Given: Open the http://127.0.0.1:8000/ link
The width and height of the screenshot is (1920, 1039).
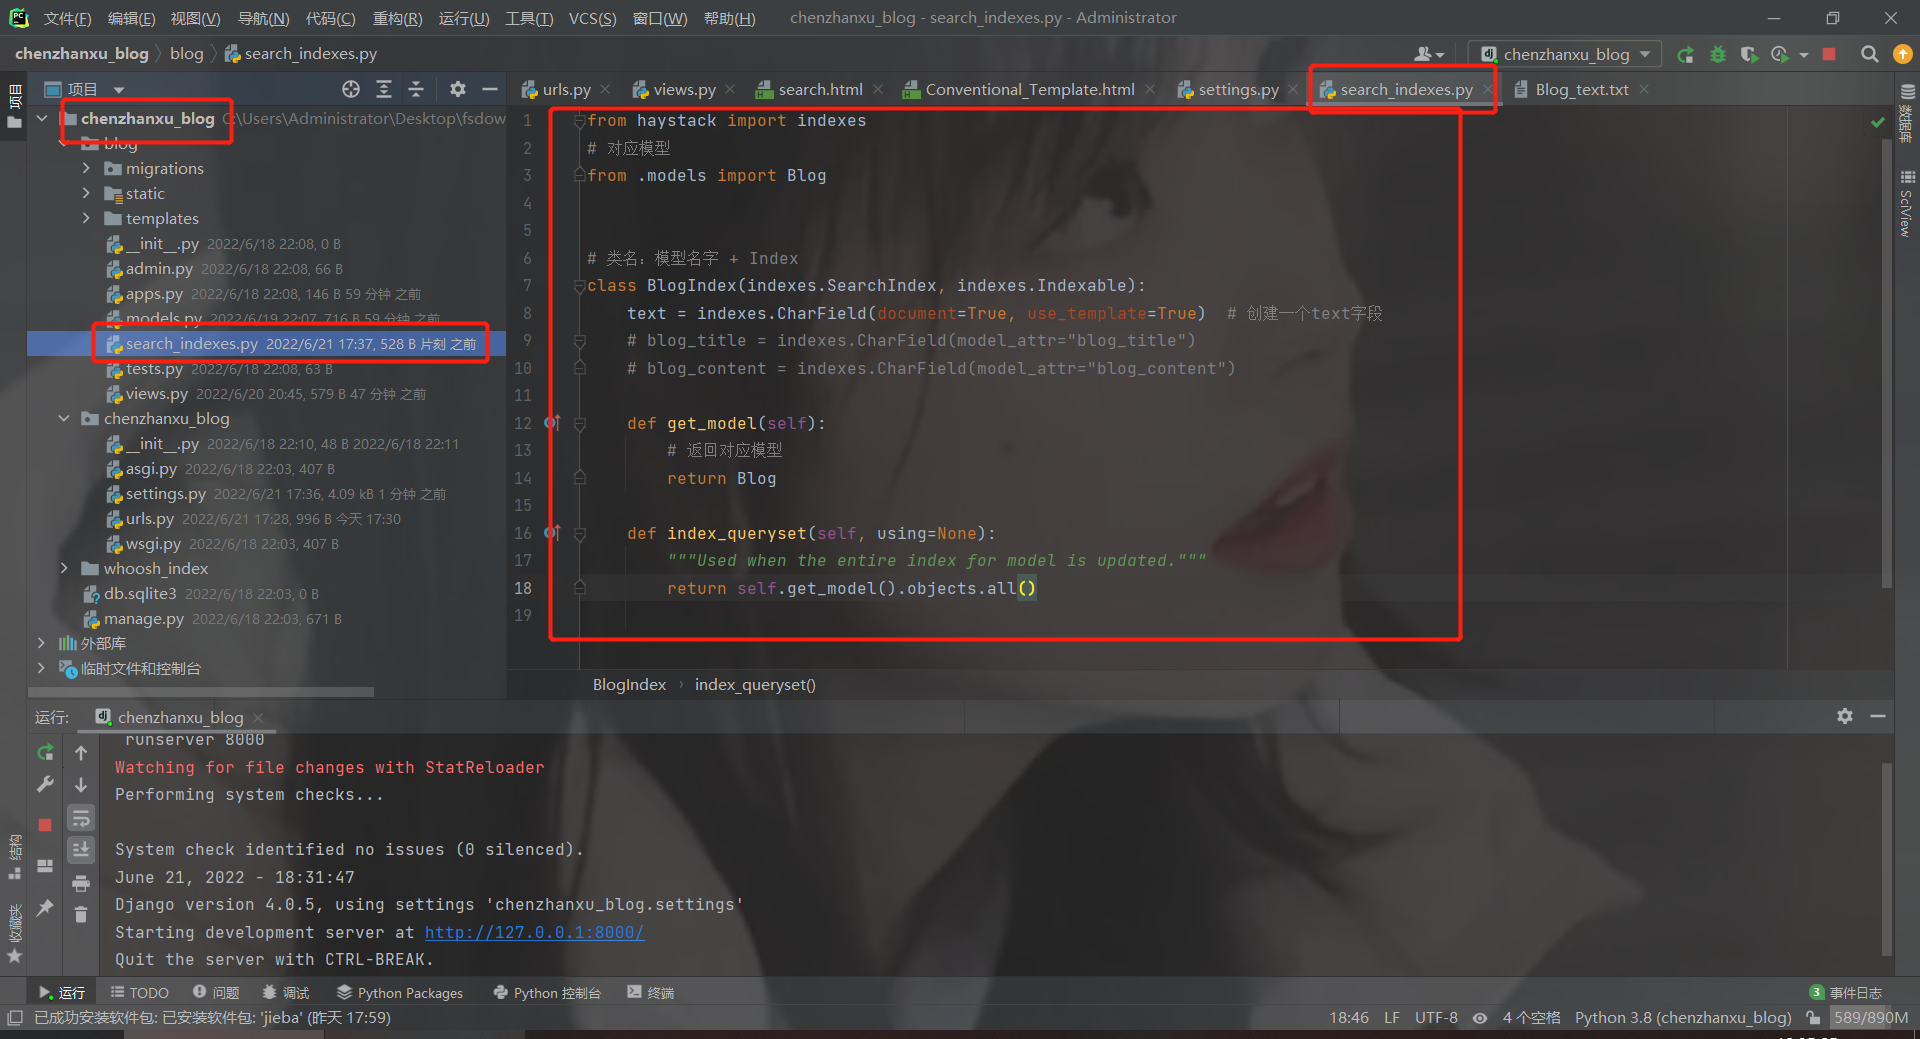Looking at the screenshot, I should pyautogui.click(x=534, y=932).
